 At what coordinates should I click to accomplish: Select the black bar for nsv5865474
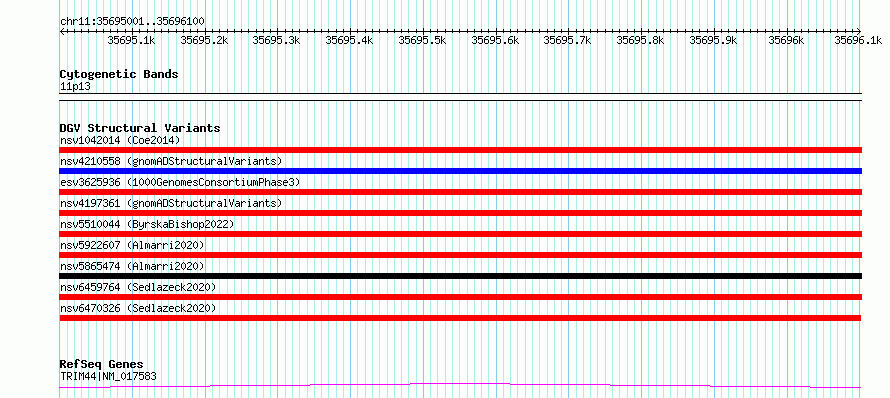click(460, 276)
